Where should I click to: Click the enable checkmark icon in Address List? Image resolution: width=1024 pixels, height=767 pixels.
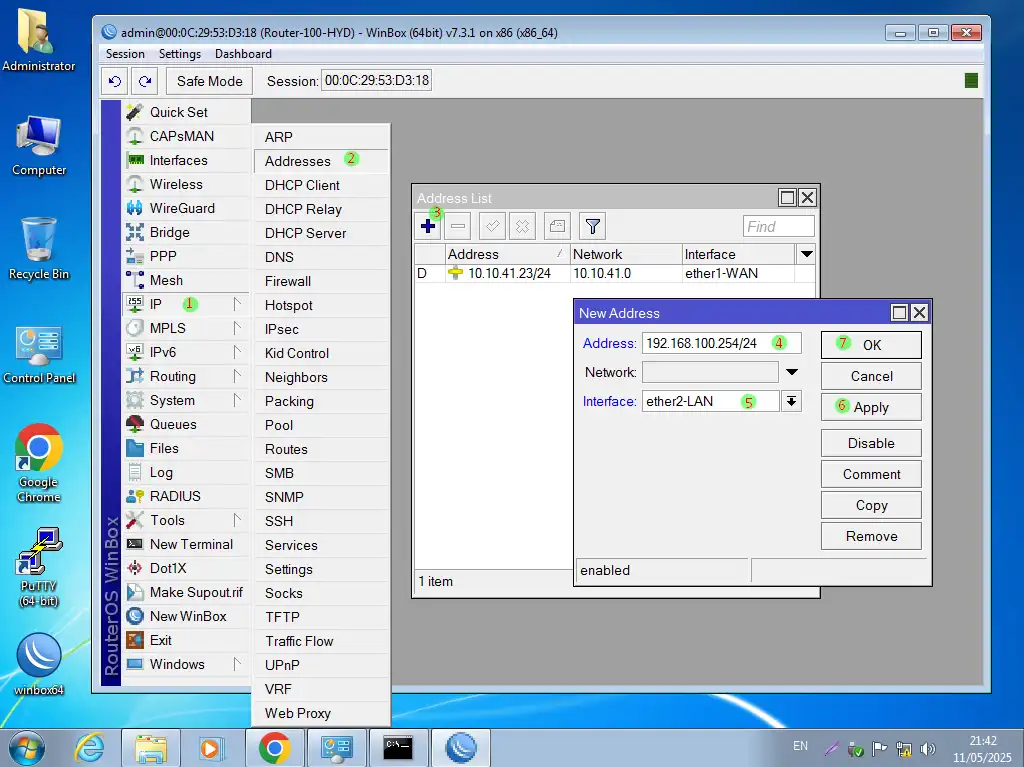492,226
